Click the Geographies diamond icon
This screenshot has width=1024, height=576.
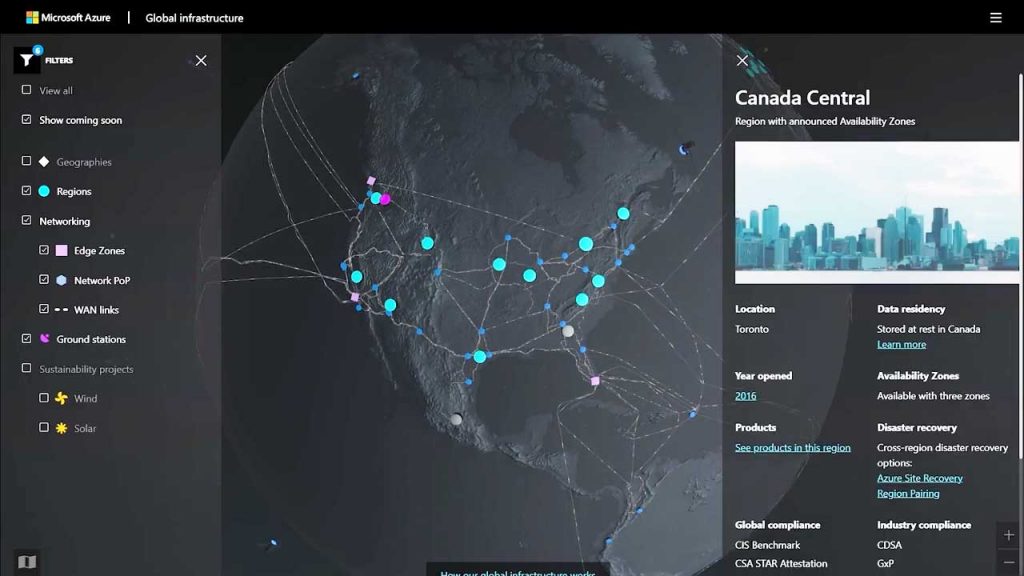44,161
